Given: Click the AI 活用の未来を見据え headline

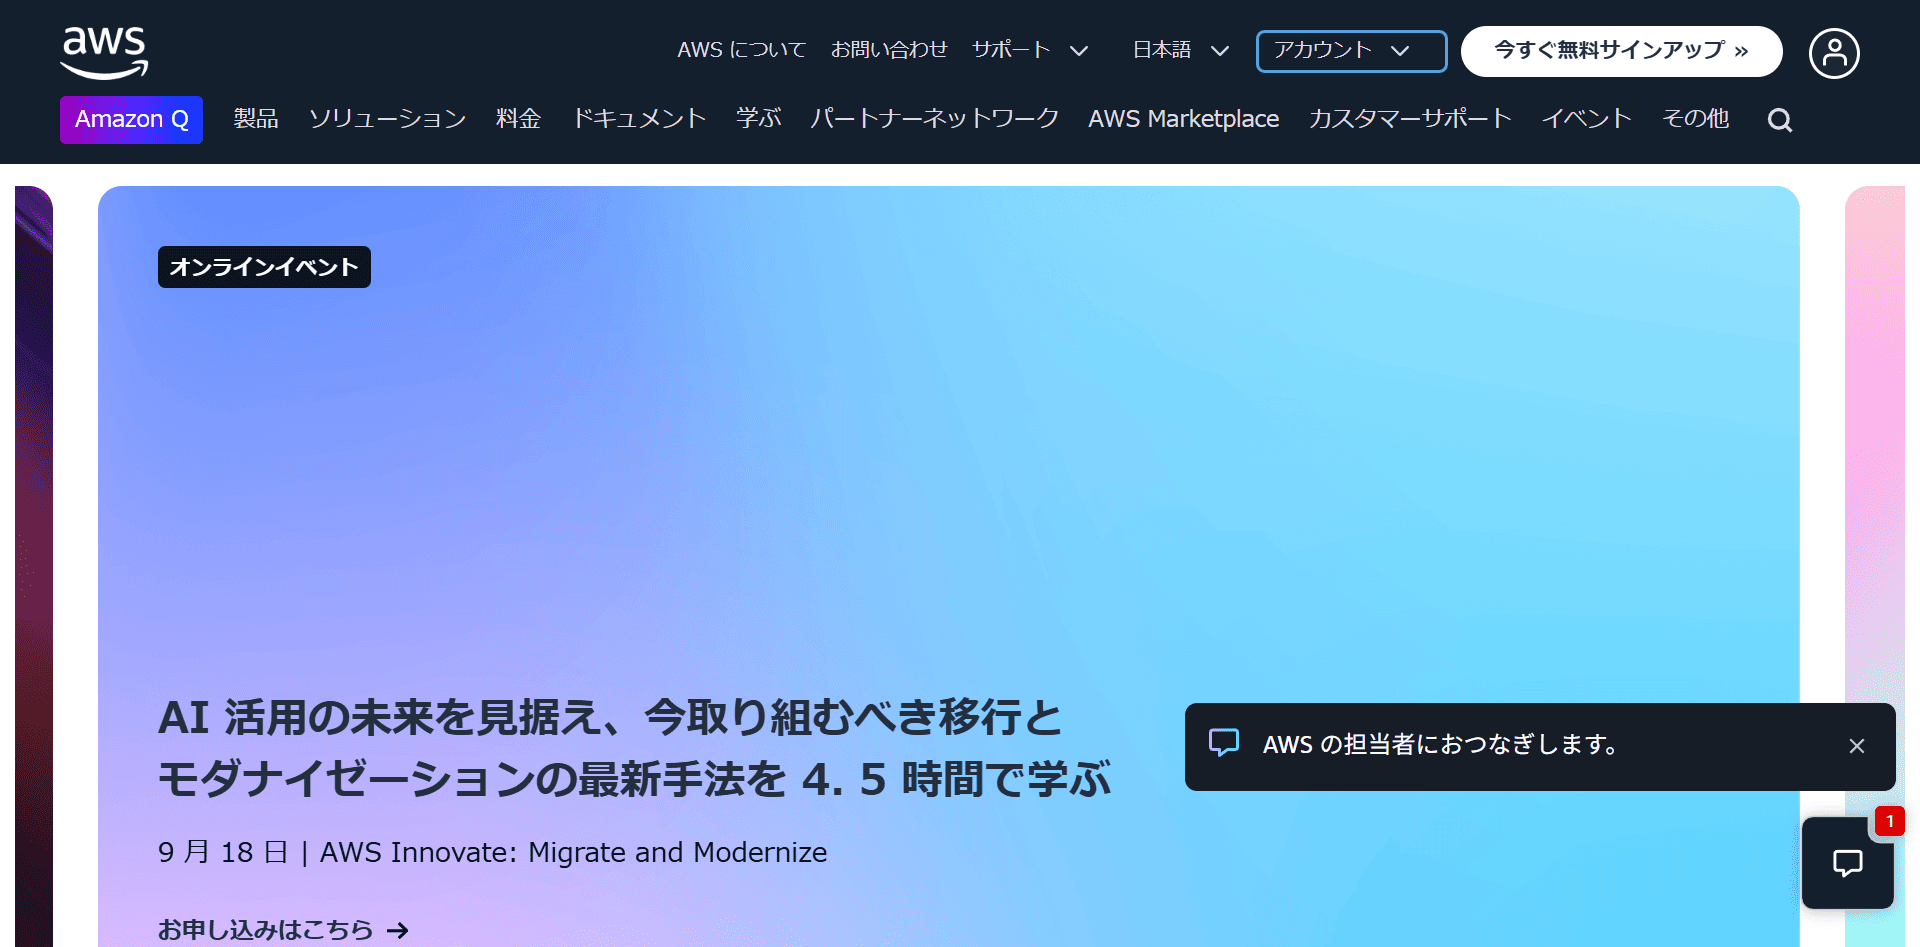Looking at the screenshot, I should [x=634, y=748].
